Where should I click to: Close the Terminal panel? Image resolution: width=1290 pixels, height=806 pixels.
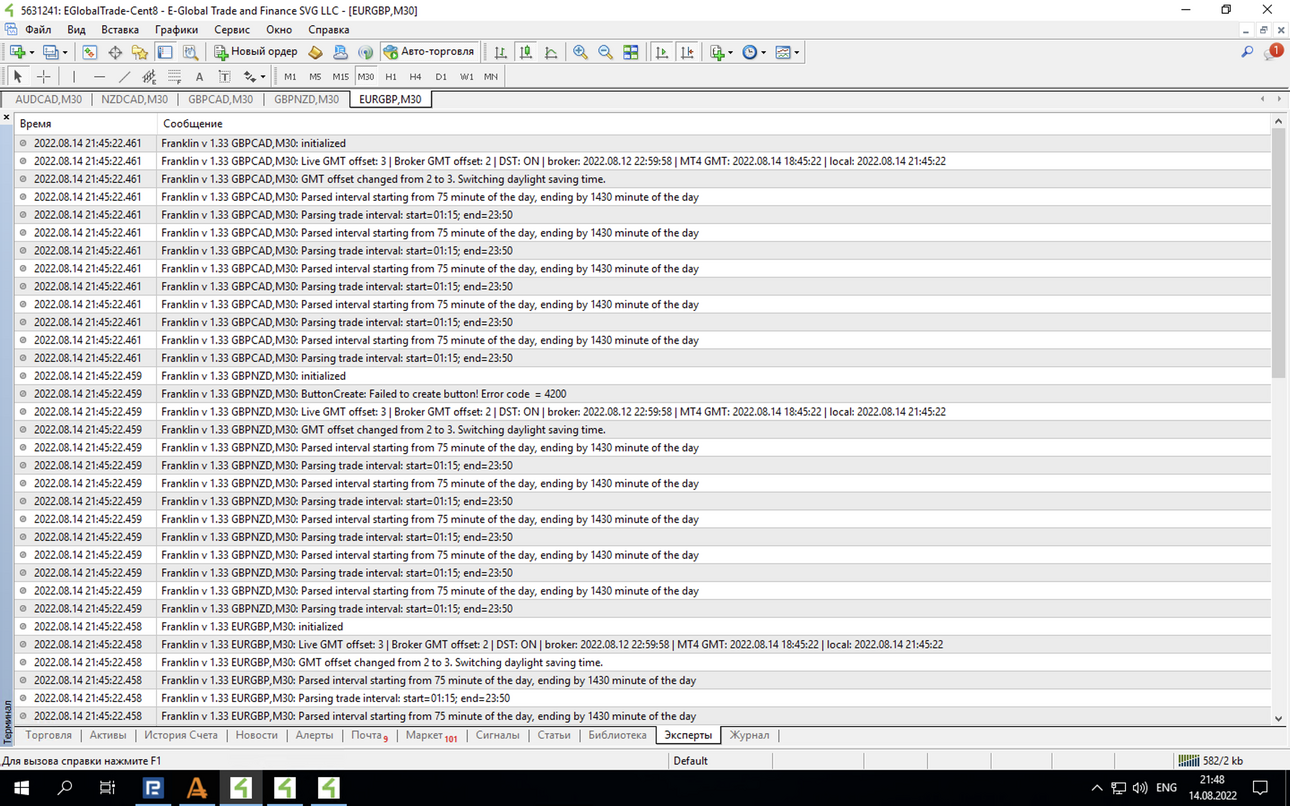pos(6,118)
